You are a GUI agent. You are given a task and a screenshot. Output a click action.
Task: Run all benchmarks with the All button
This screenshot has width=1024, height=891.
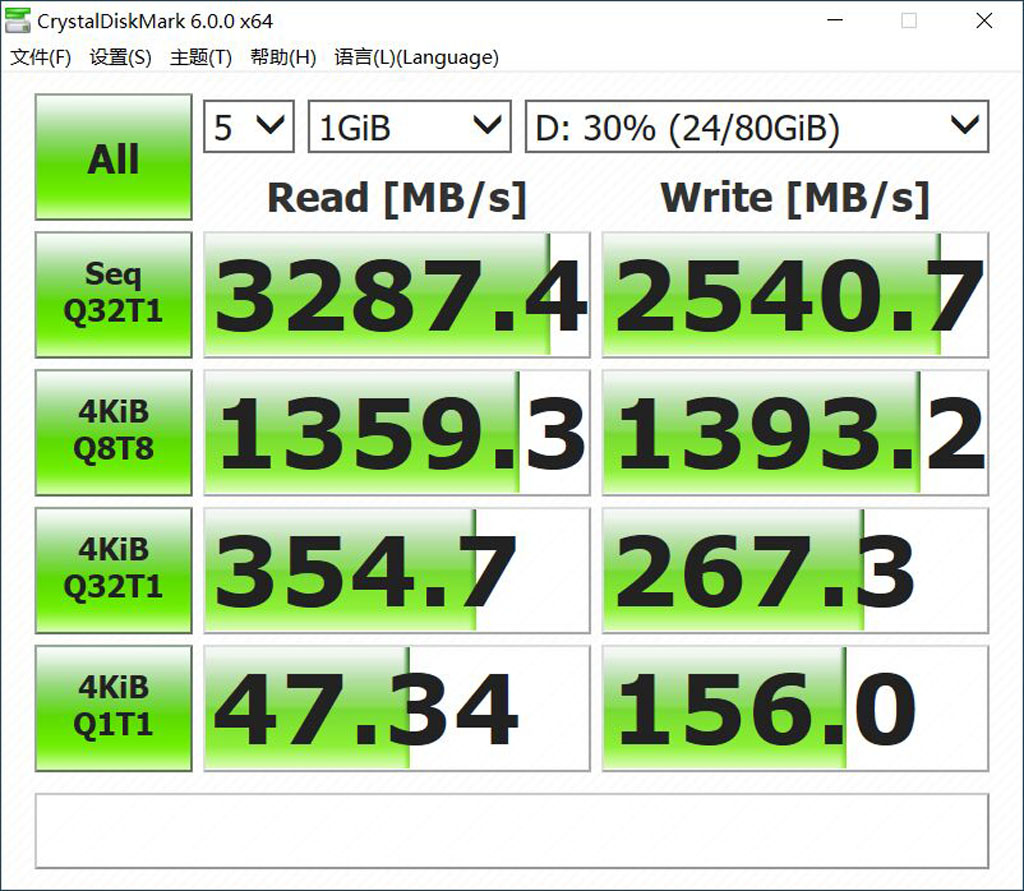[112, 157]
